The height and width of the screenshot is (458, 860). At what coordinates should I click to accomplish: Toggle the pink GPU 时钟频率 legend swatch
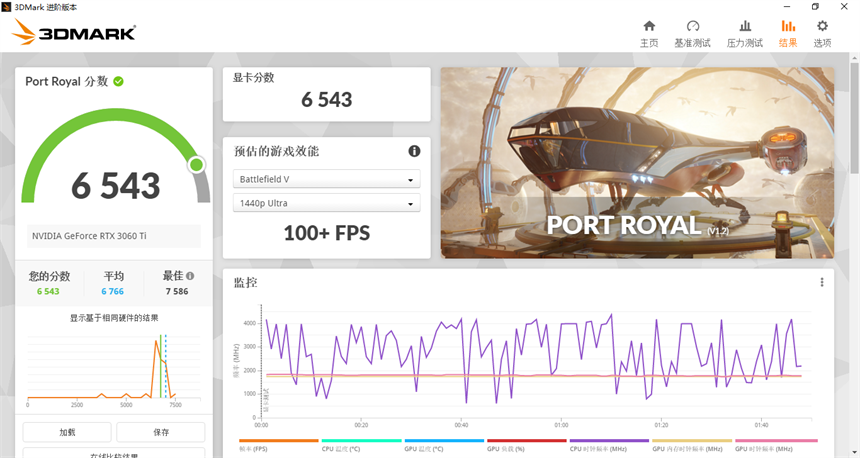tap(776, 440)
